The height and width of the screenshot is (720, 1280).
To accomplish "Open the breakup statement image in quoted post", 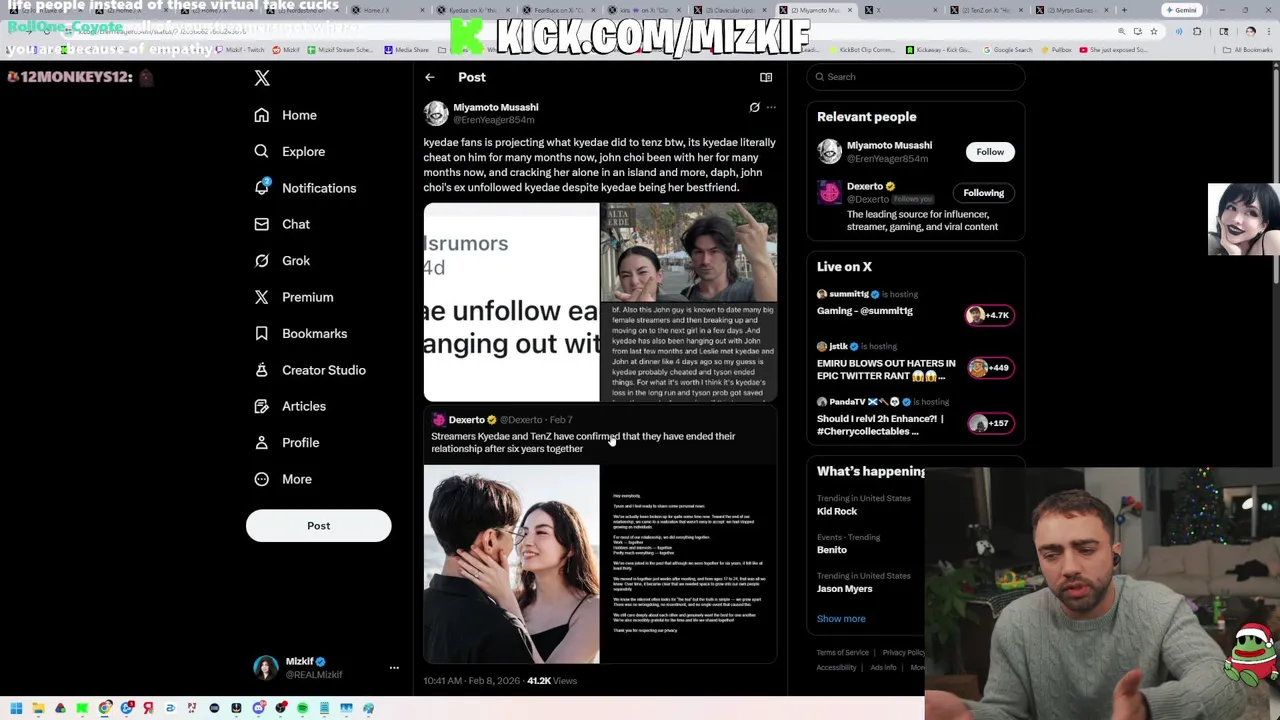I will pos(689,564).
